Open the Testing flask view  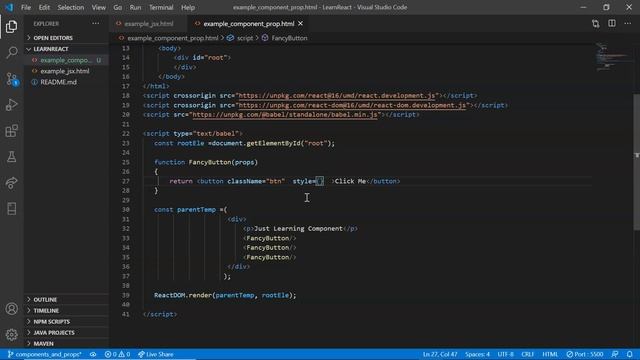(11, 157)
